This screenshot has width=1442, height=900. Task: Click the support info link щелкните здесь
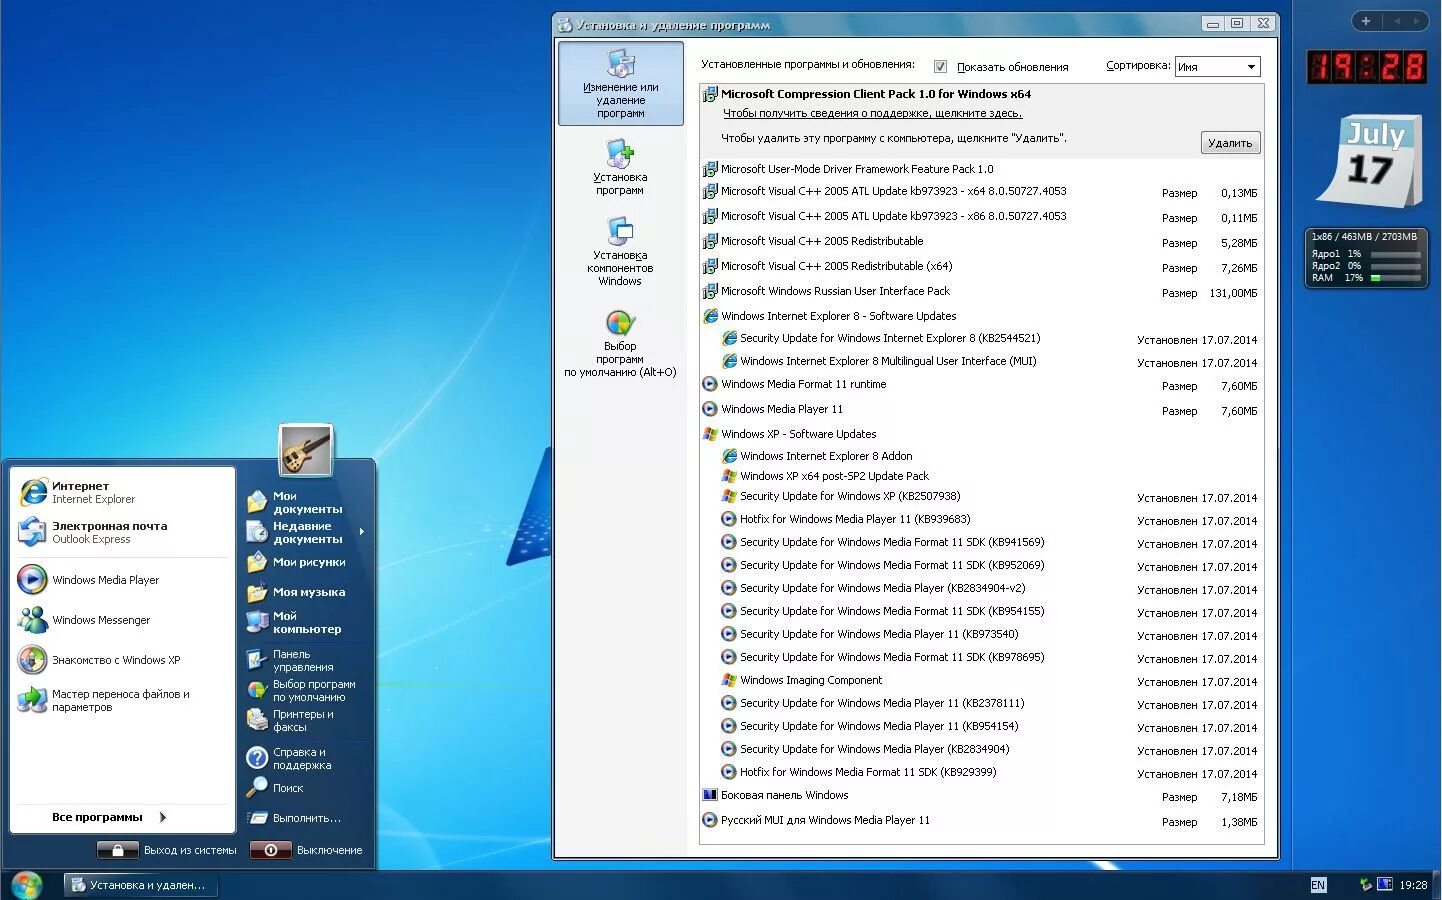pos(872,114)
